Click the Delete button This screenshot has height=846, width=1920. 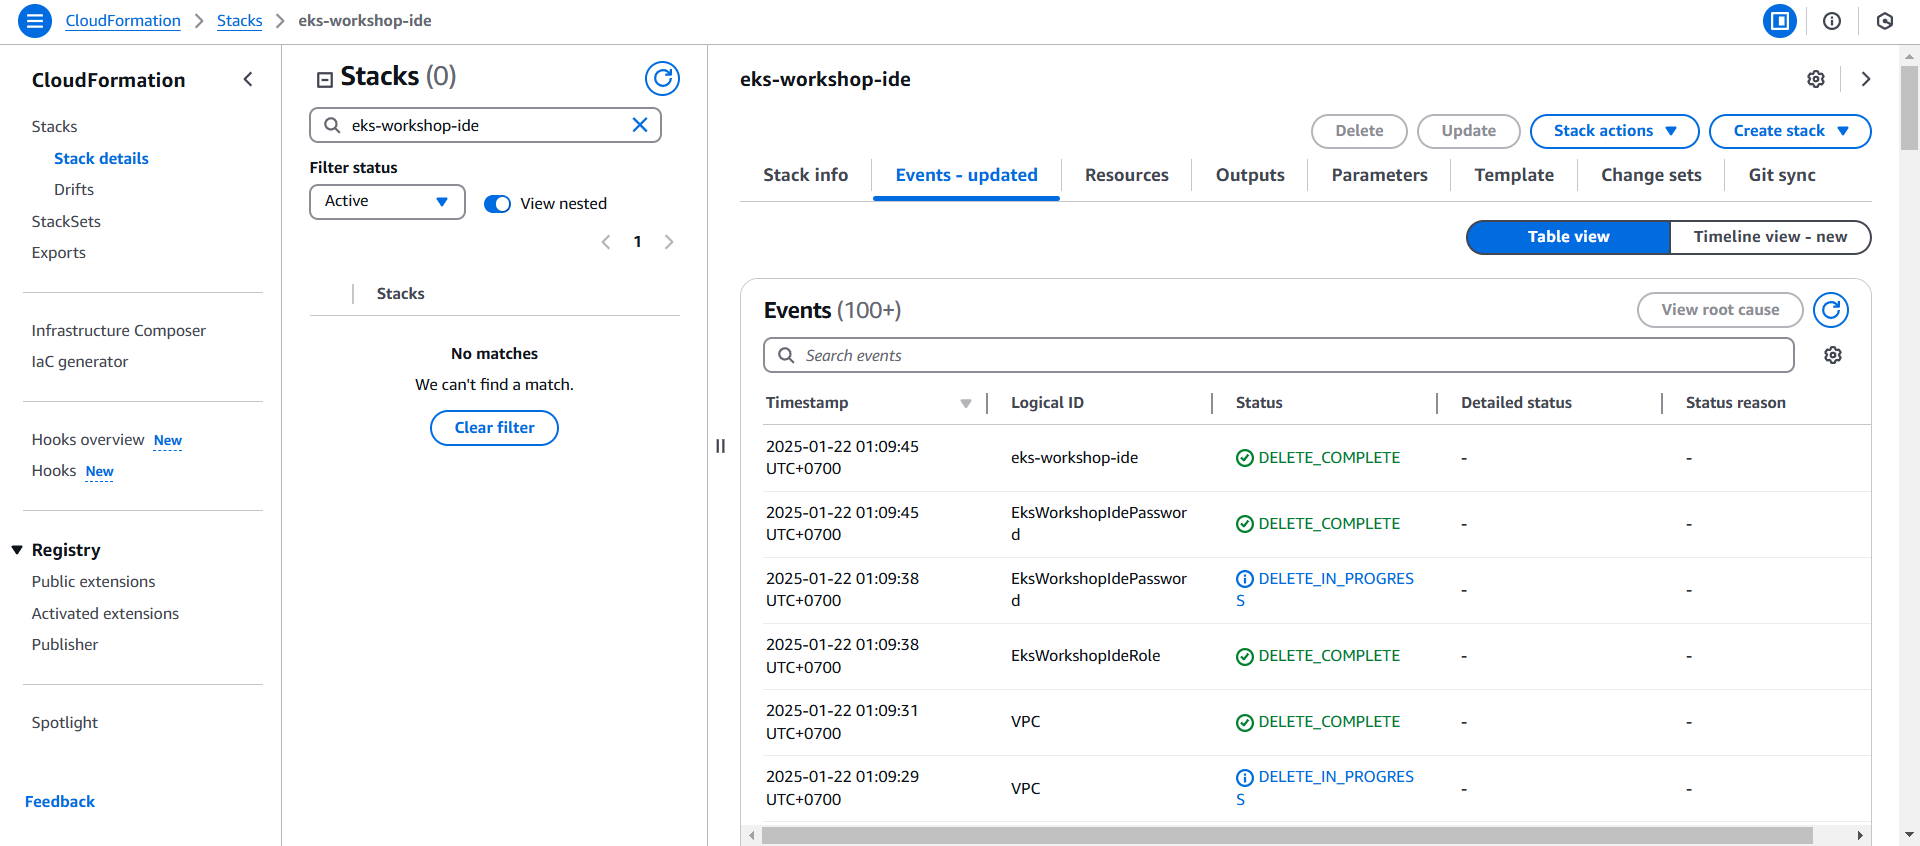coord(1359,131)
